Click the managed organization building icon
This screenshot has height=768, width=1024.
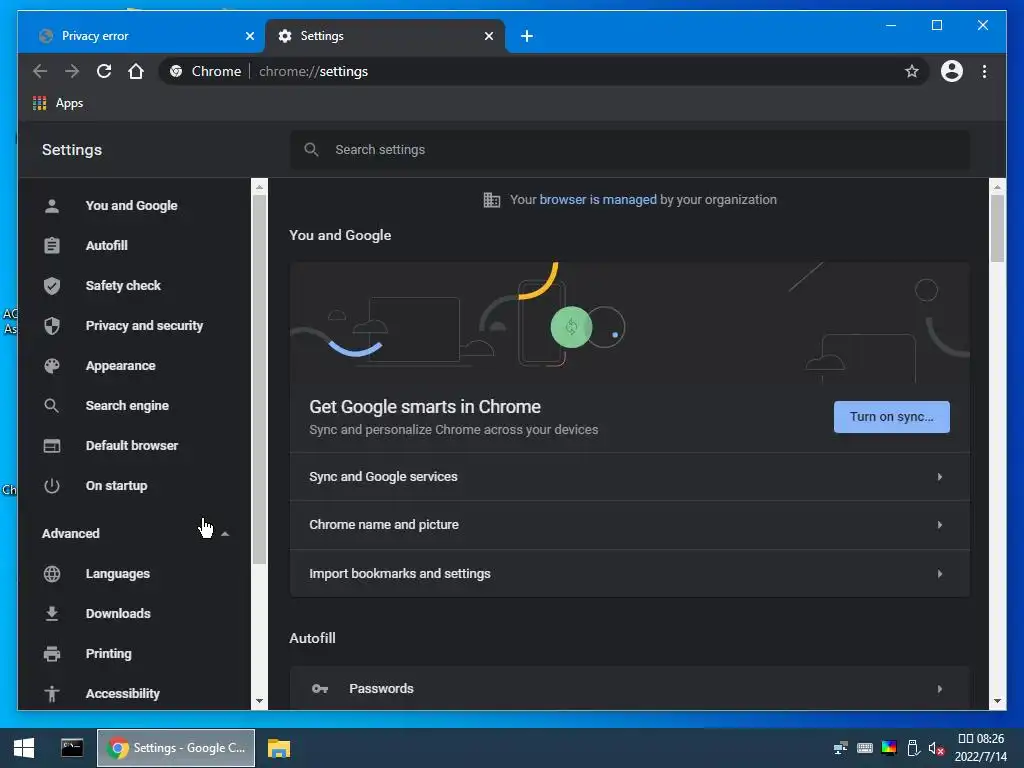tap(492, 200)
